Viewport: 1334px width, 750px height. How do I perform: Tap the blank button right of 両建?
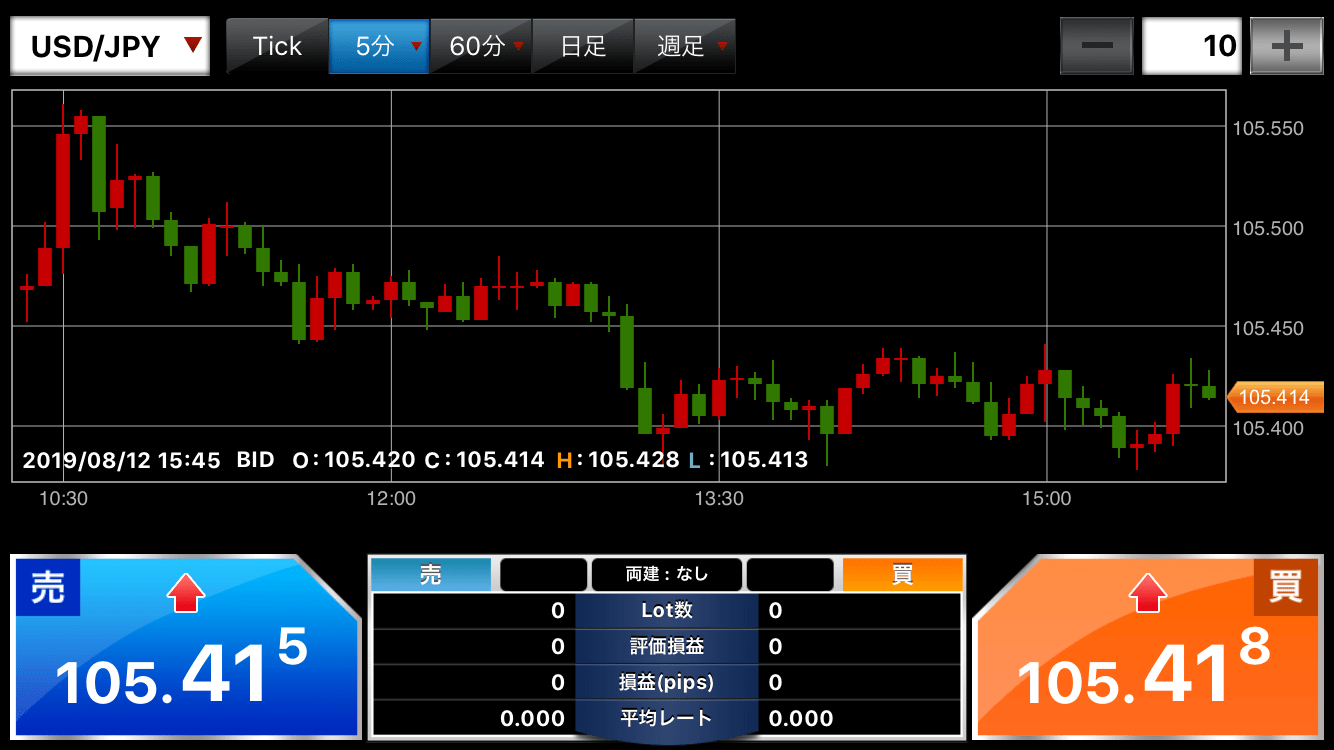coord(790,574)
